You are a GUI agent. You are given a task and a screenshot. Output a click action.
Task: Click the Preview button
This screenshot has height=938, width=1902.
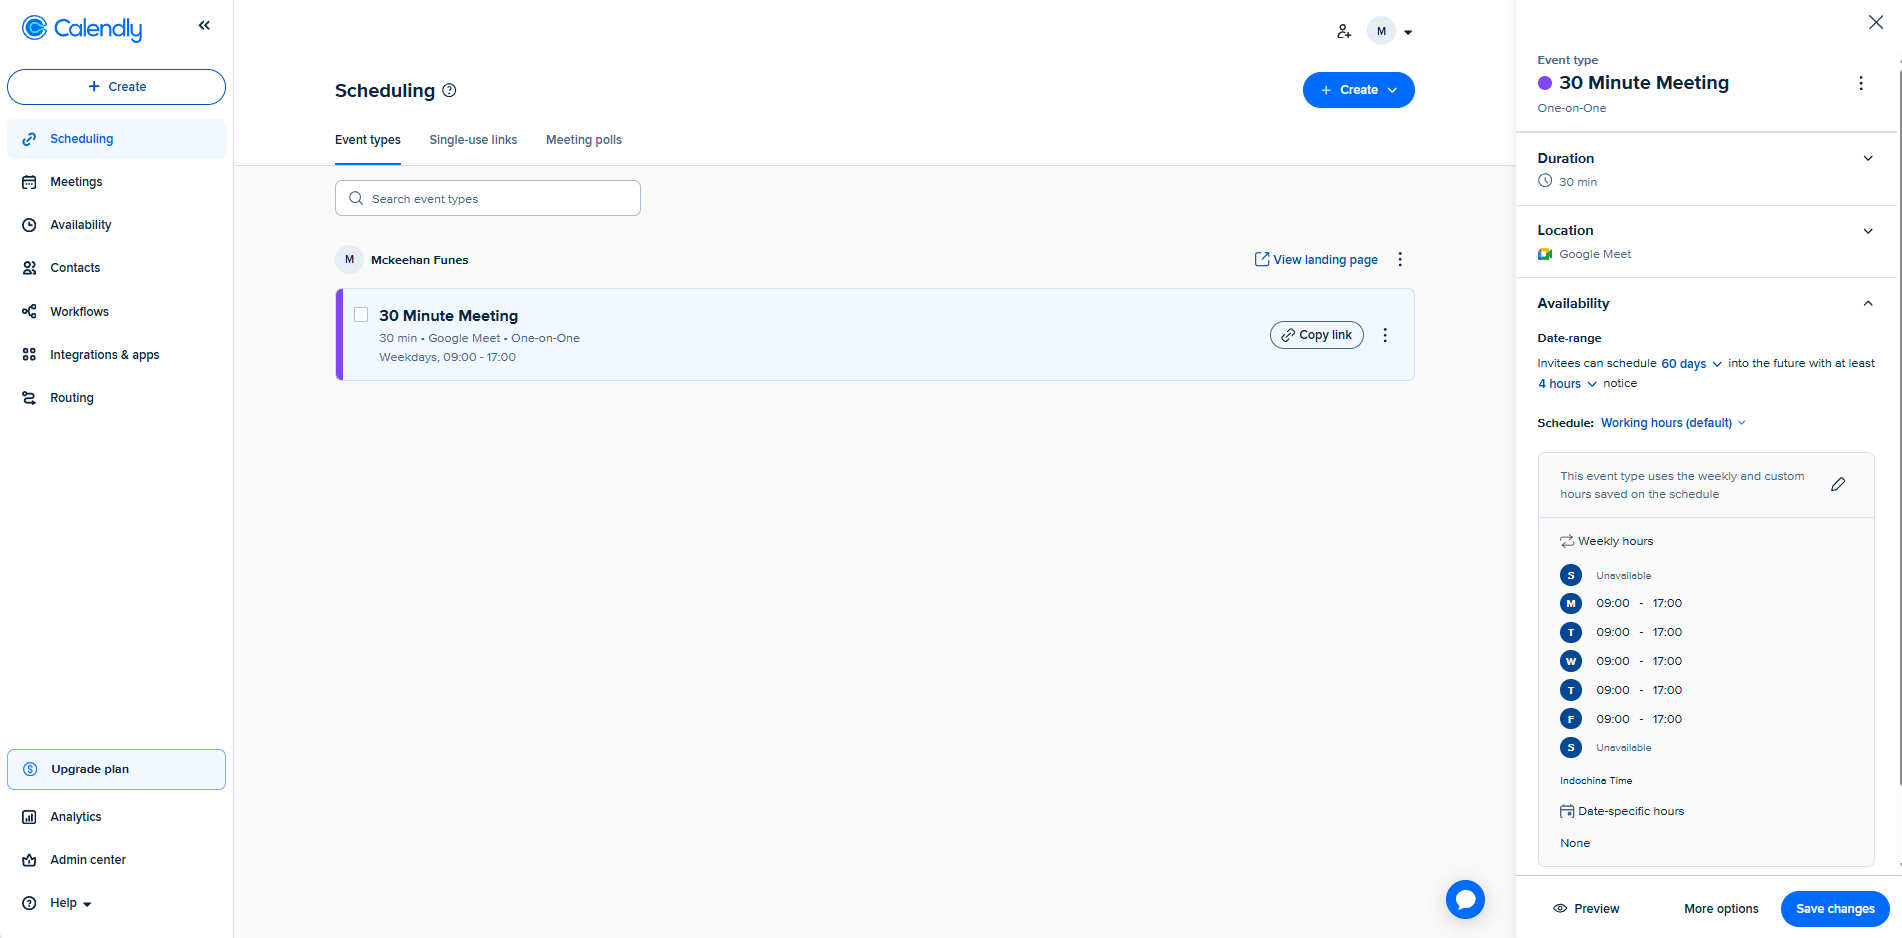point(1586,909)
